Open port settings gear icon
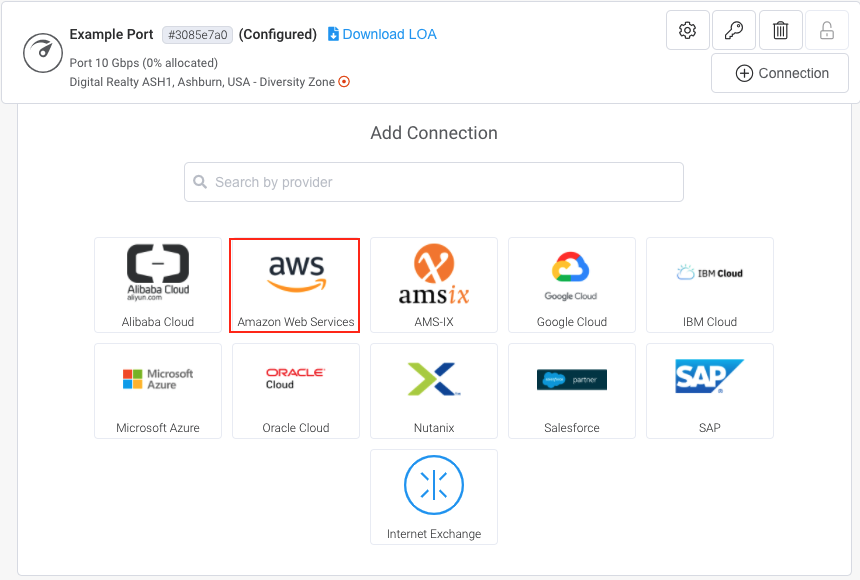The height and width of the screenshot is (580, 860). coord(688,30)
